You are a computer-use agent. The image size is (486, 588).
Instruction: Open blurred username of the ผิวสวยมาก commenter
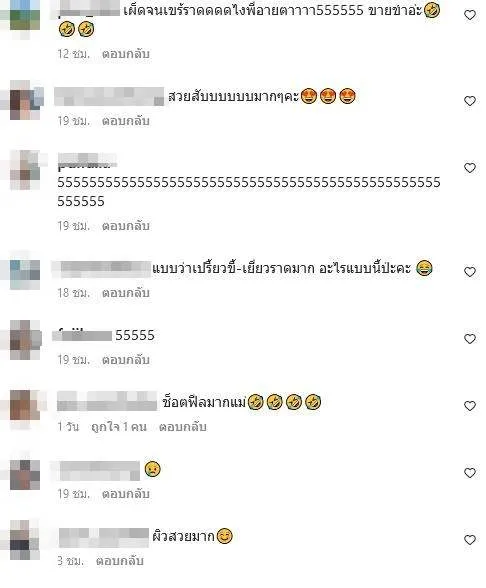coord(104,537)
